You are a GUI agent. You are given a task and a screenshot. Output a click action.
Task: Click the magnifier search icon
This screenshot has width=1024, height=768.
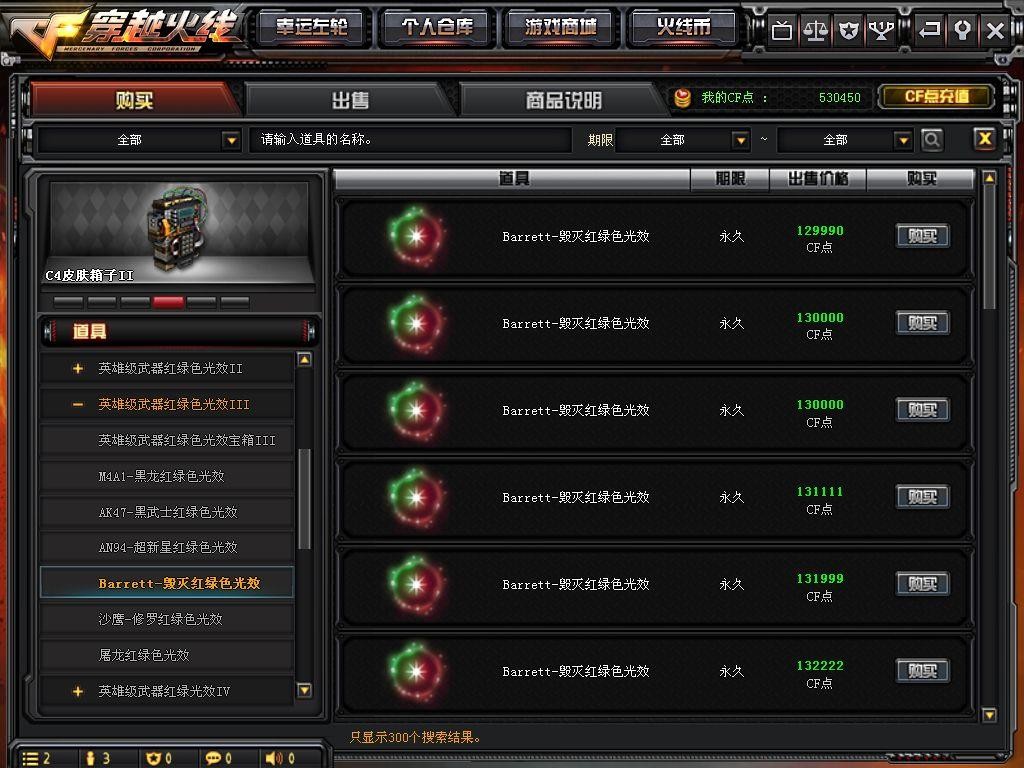932,139
